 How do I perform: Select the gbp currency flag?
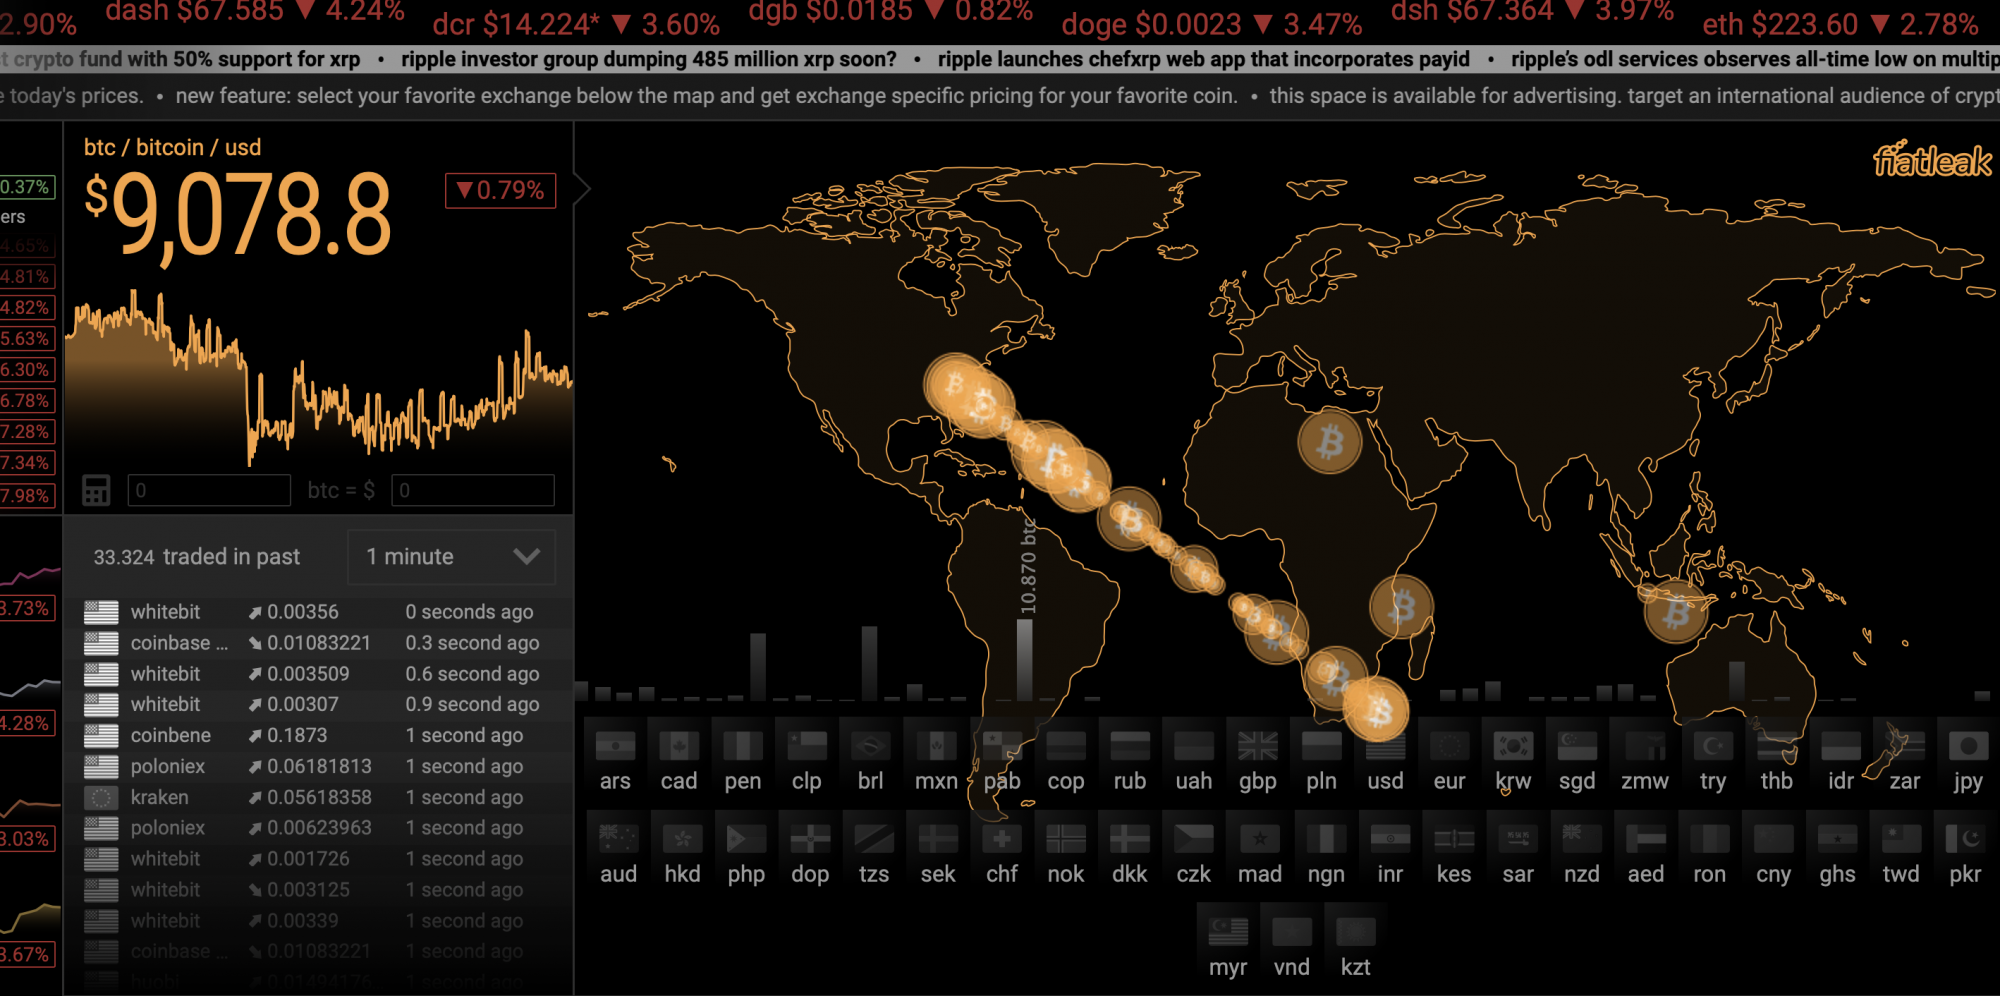(x=1257, y=746)
